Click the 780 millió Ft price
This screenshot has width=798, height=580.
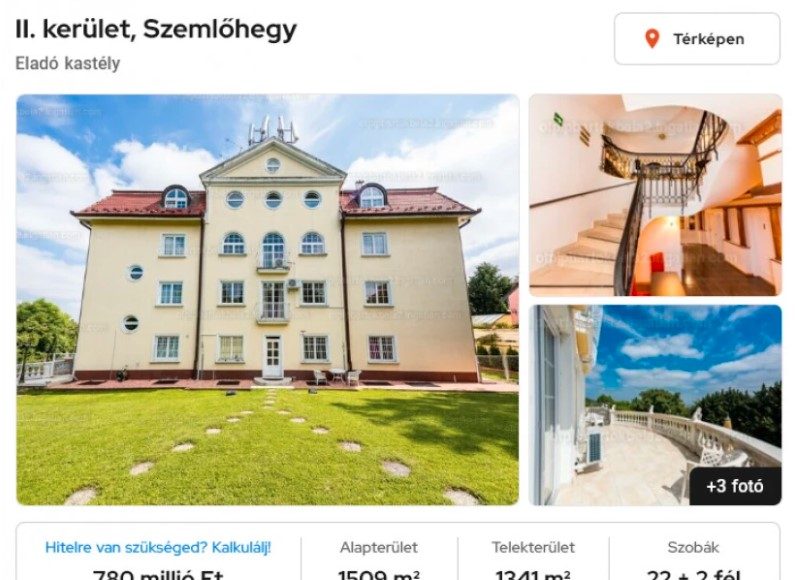(158, 575)
